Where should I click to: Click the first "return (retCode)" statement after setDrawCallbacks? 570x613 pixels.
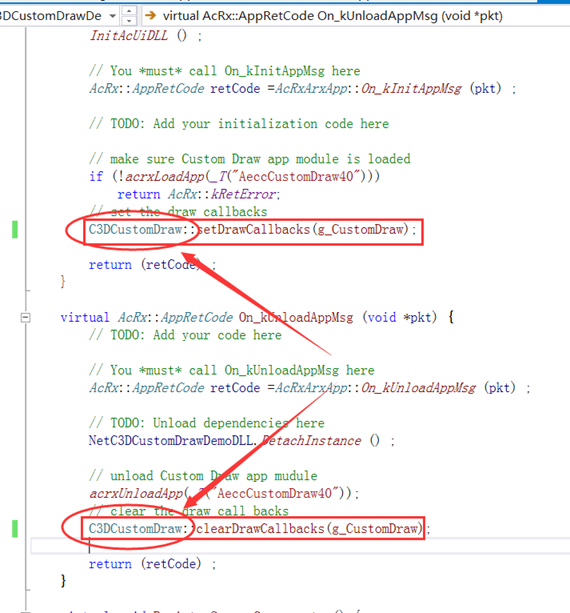(152, 265)
